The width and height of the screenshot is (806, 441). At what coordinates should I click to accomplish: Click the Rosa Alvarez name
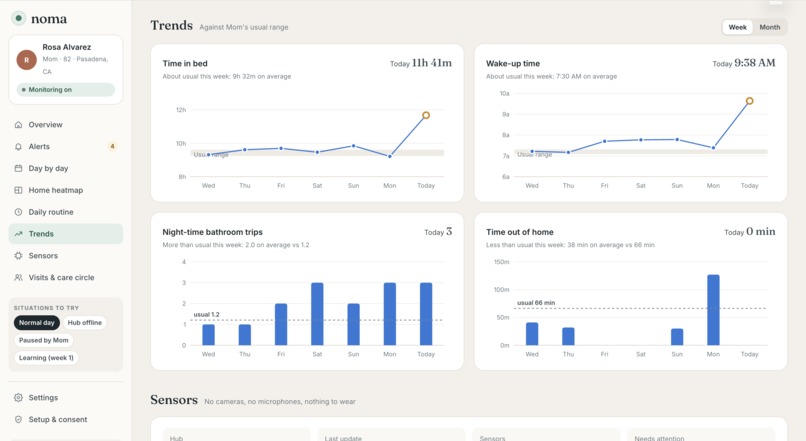tap(66, 47)
